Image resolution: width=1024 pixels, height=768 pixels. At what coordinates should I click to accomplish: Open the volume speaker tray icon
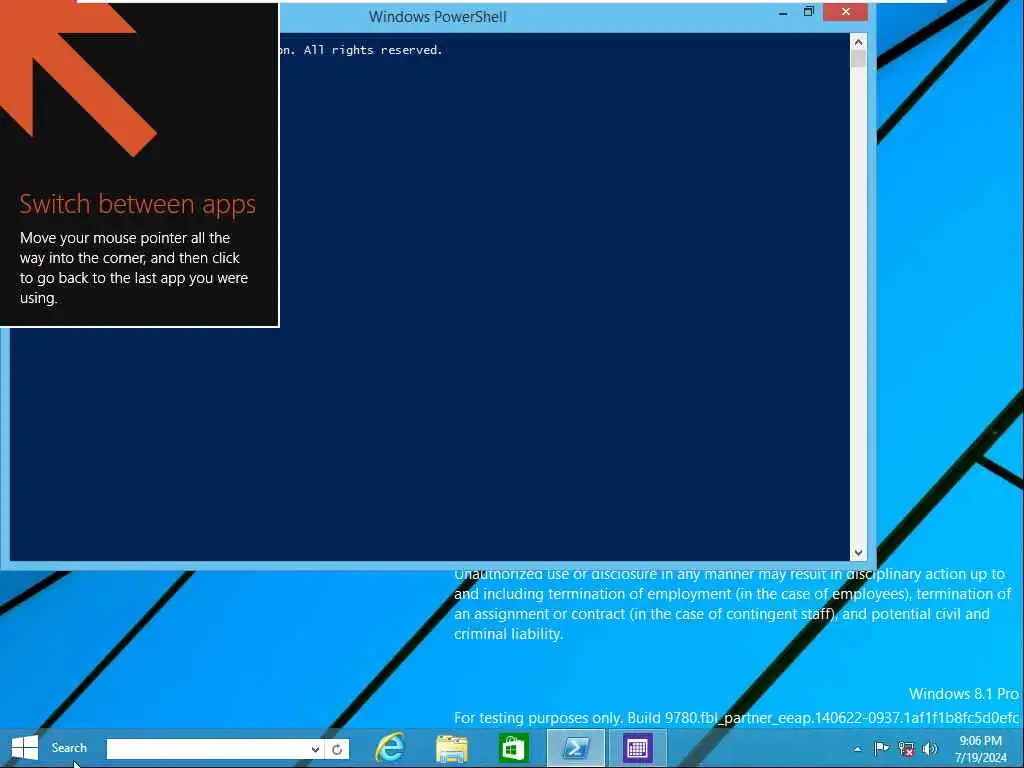929,749
